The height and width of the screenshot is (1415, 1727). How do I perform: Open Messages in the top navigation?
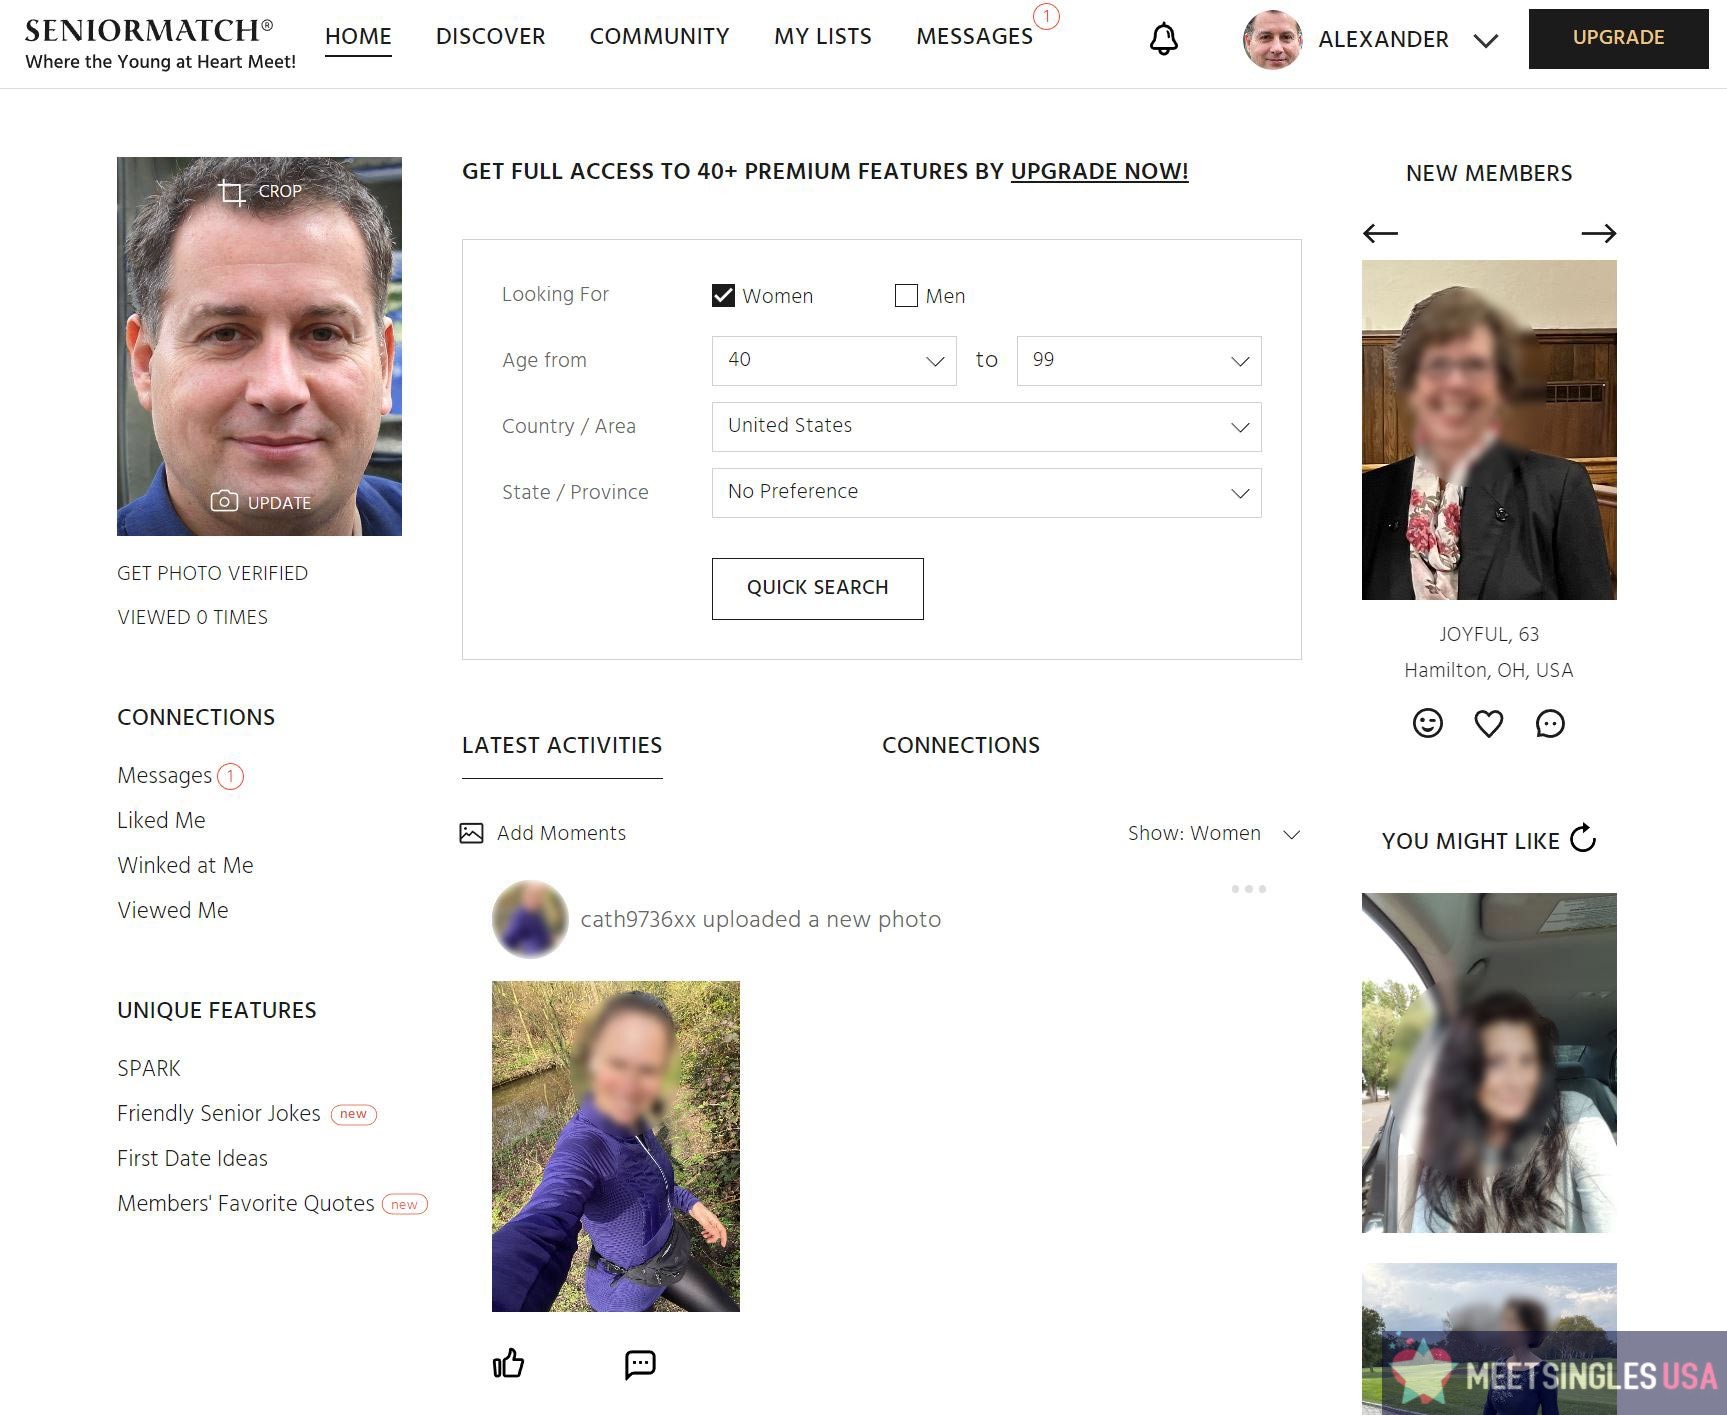pyautogui.click(x=974, y=36)
